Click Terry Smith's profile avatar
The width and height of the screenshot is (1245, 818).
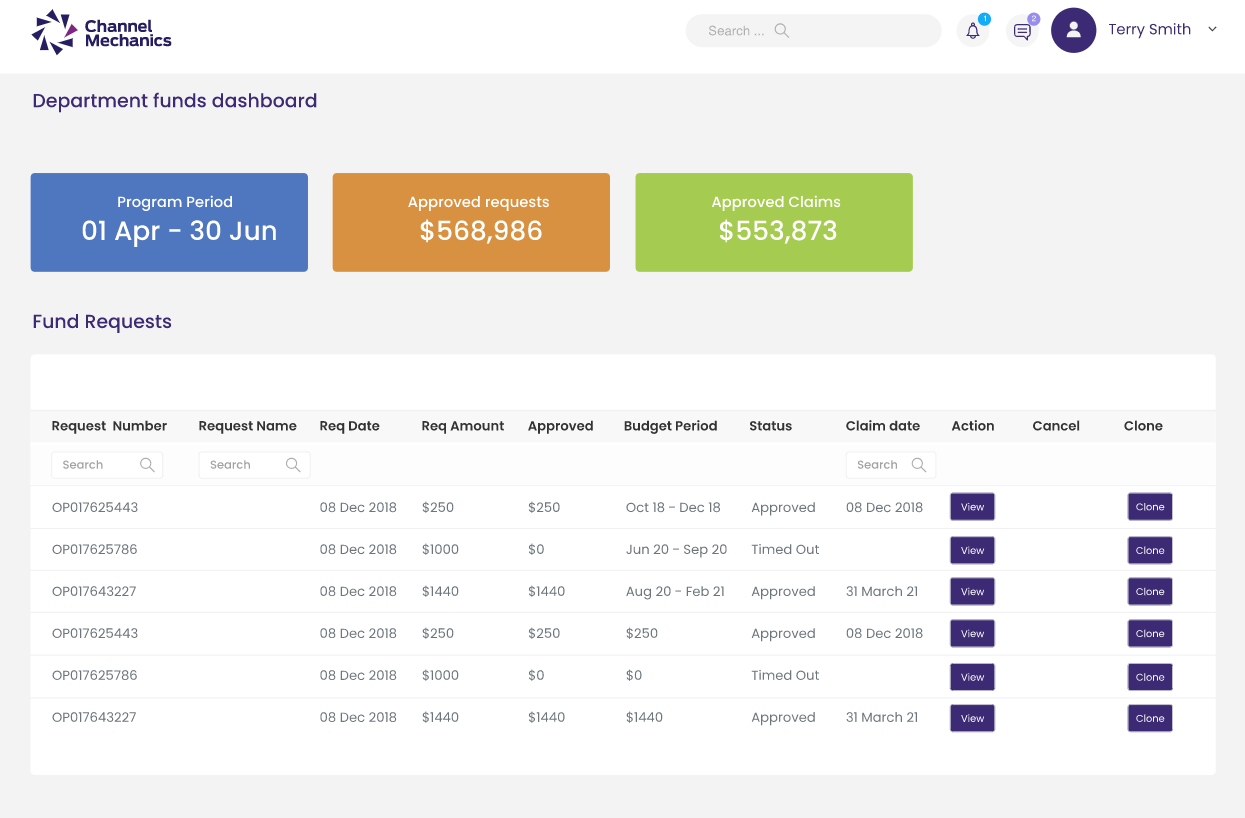[1073, 30]
